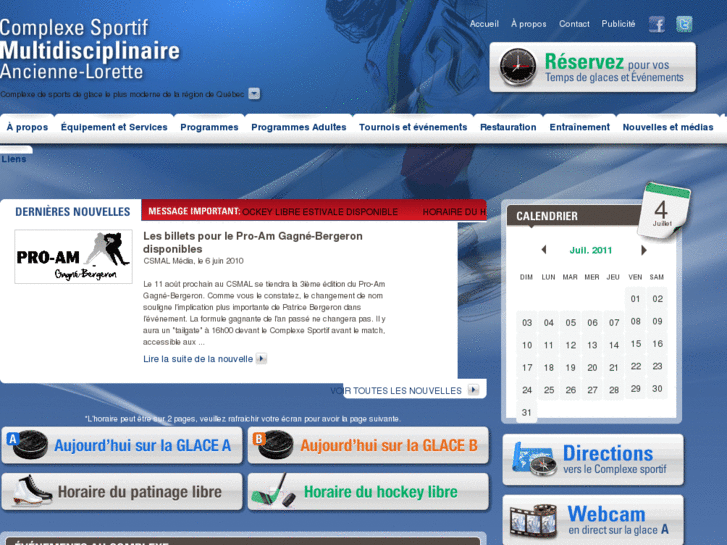
Task: Open the Facebook page icon
Action: click(657, 24)
